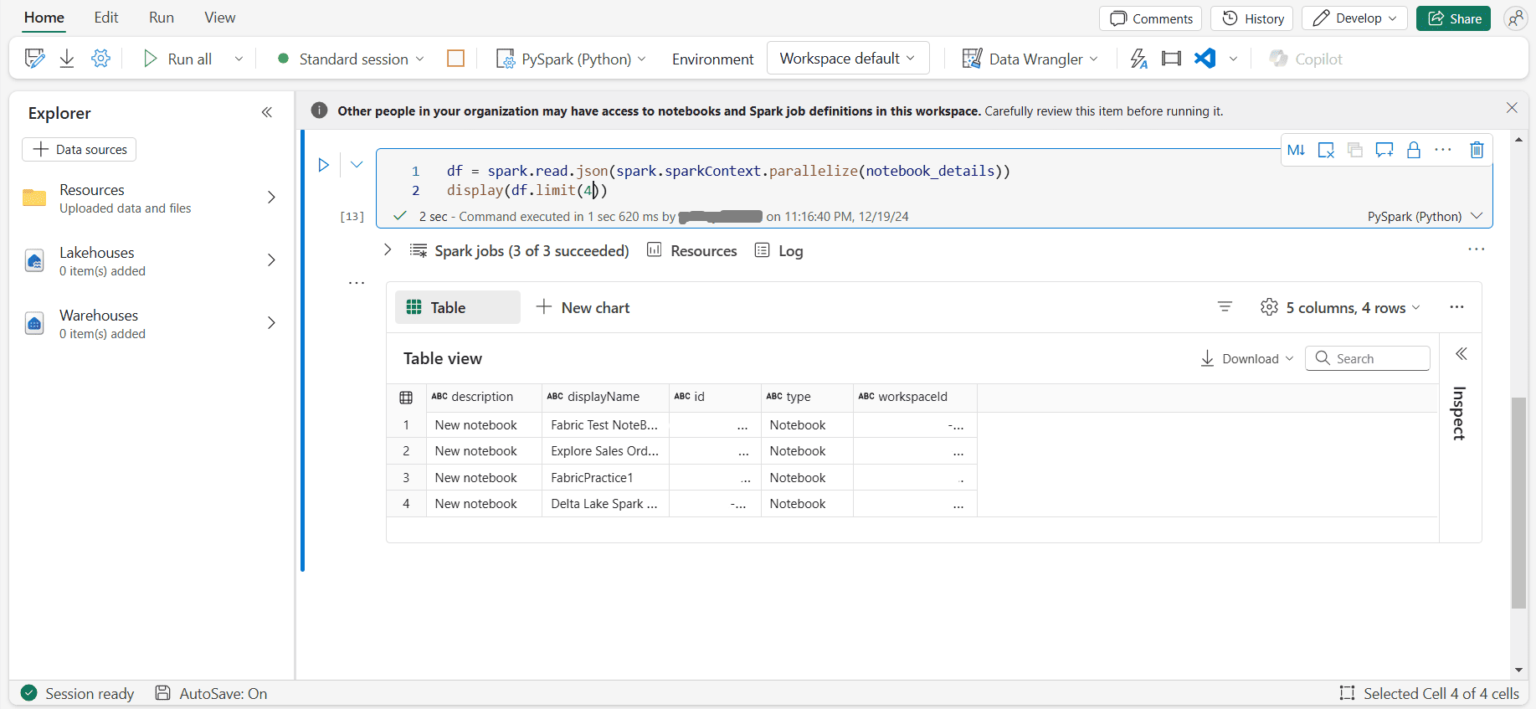Add a comment to the cell

click(1384, 150)
